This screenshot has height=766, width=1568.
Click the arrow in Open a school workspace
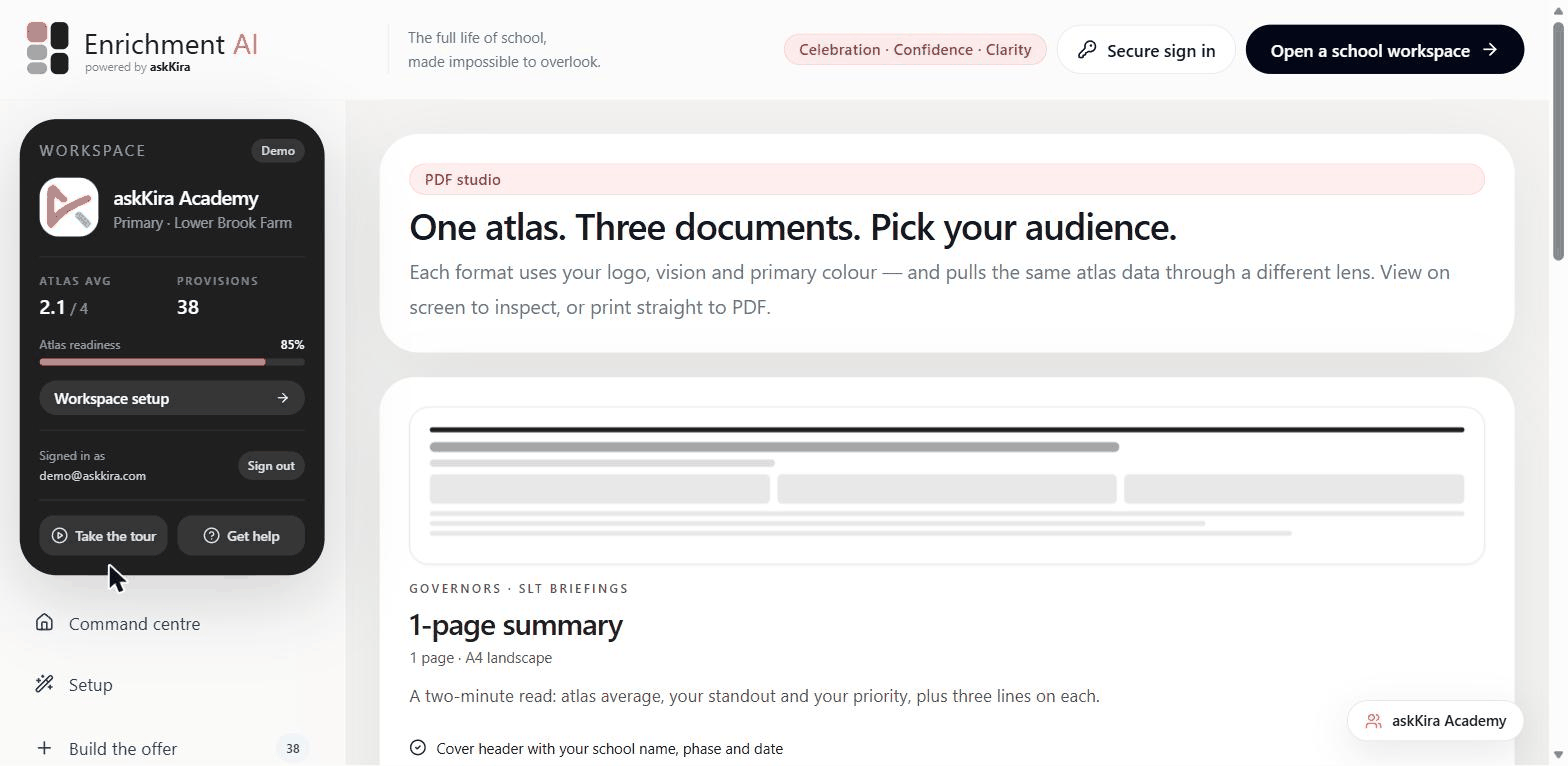(1490, 49)
